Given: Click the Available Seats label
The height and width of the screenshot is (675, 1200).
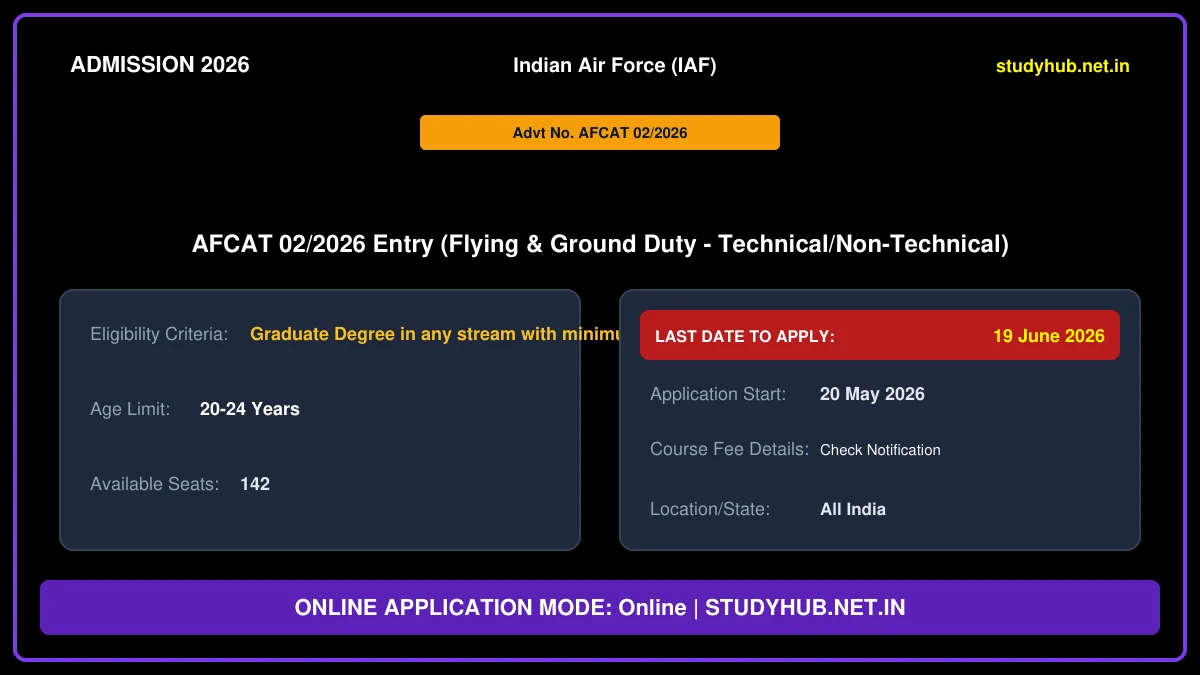Looking at the screenshot, I should click(154, 484).
